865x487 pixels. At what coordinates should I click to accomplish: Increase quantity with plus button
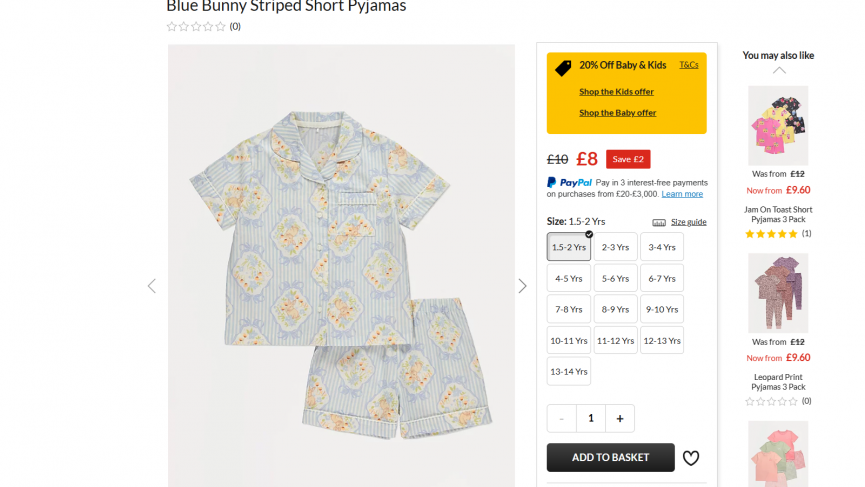[620, 418]
